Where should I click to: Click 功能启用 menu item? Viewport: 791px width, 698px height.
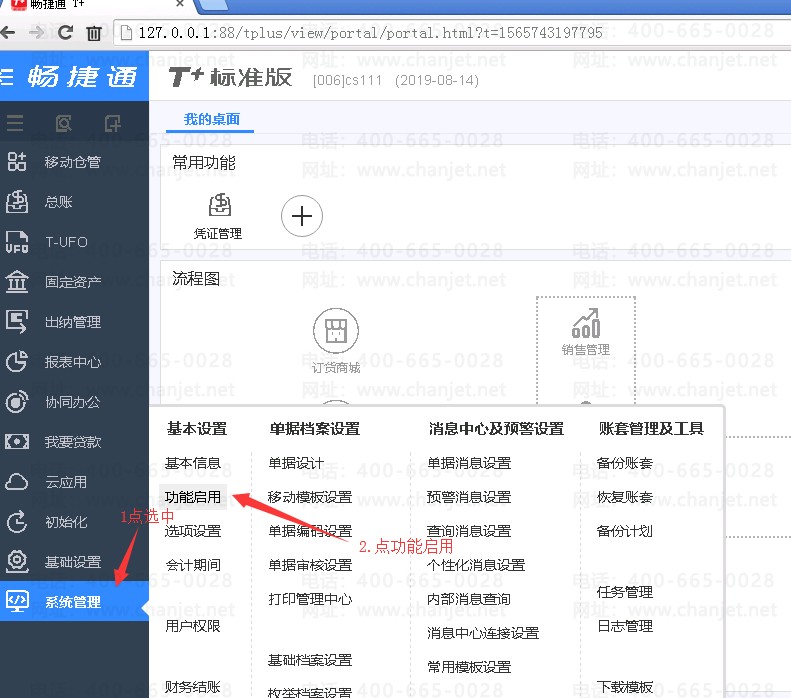(x=193, y=497)
